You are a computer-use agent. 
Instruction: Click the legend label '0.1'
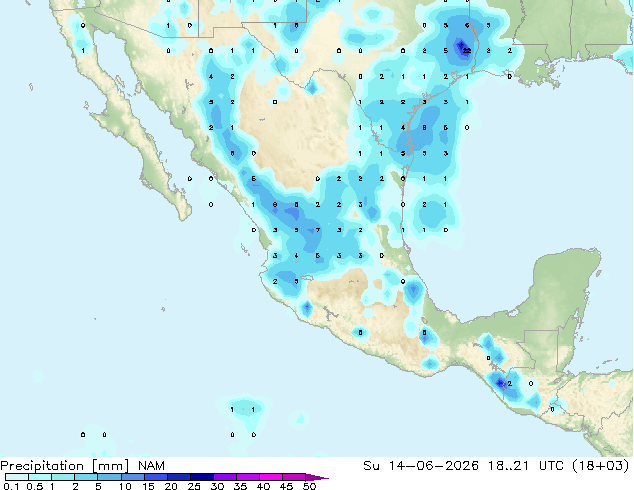[9, 486]
